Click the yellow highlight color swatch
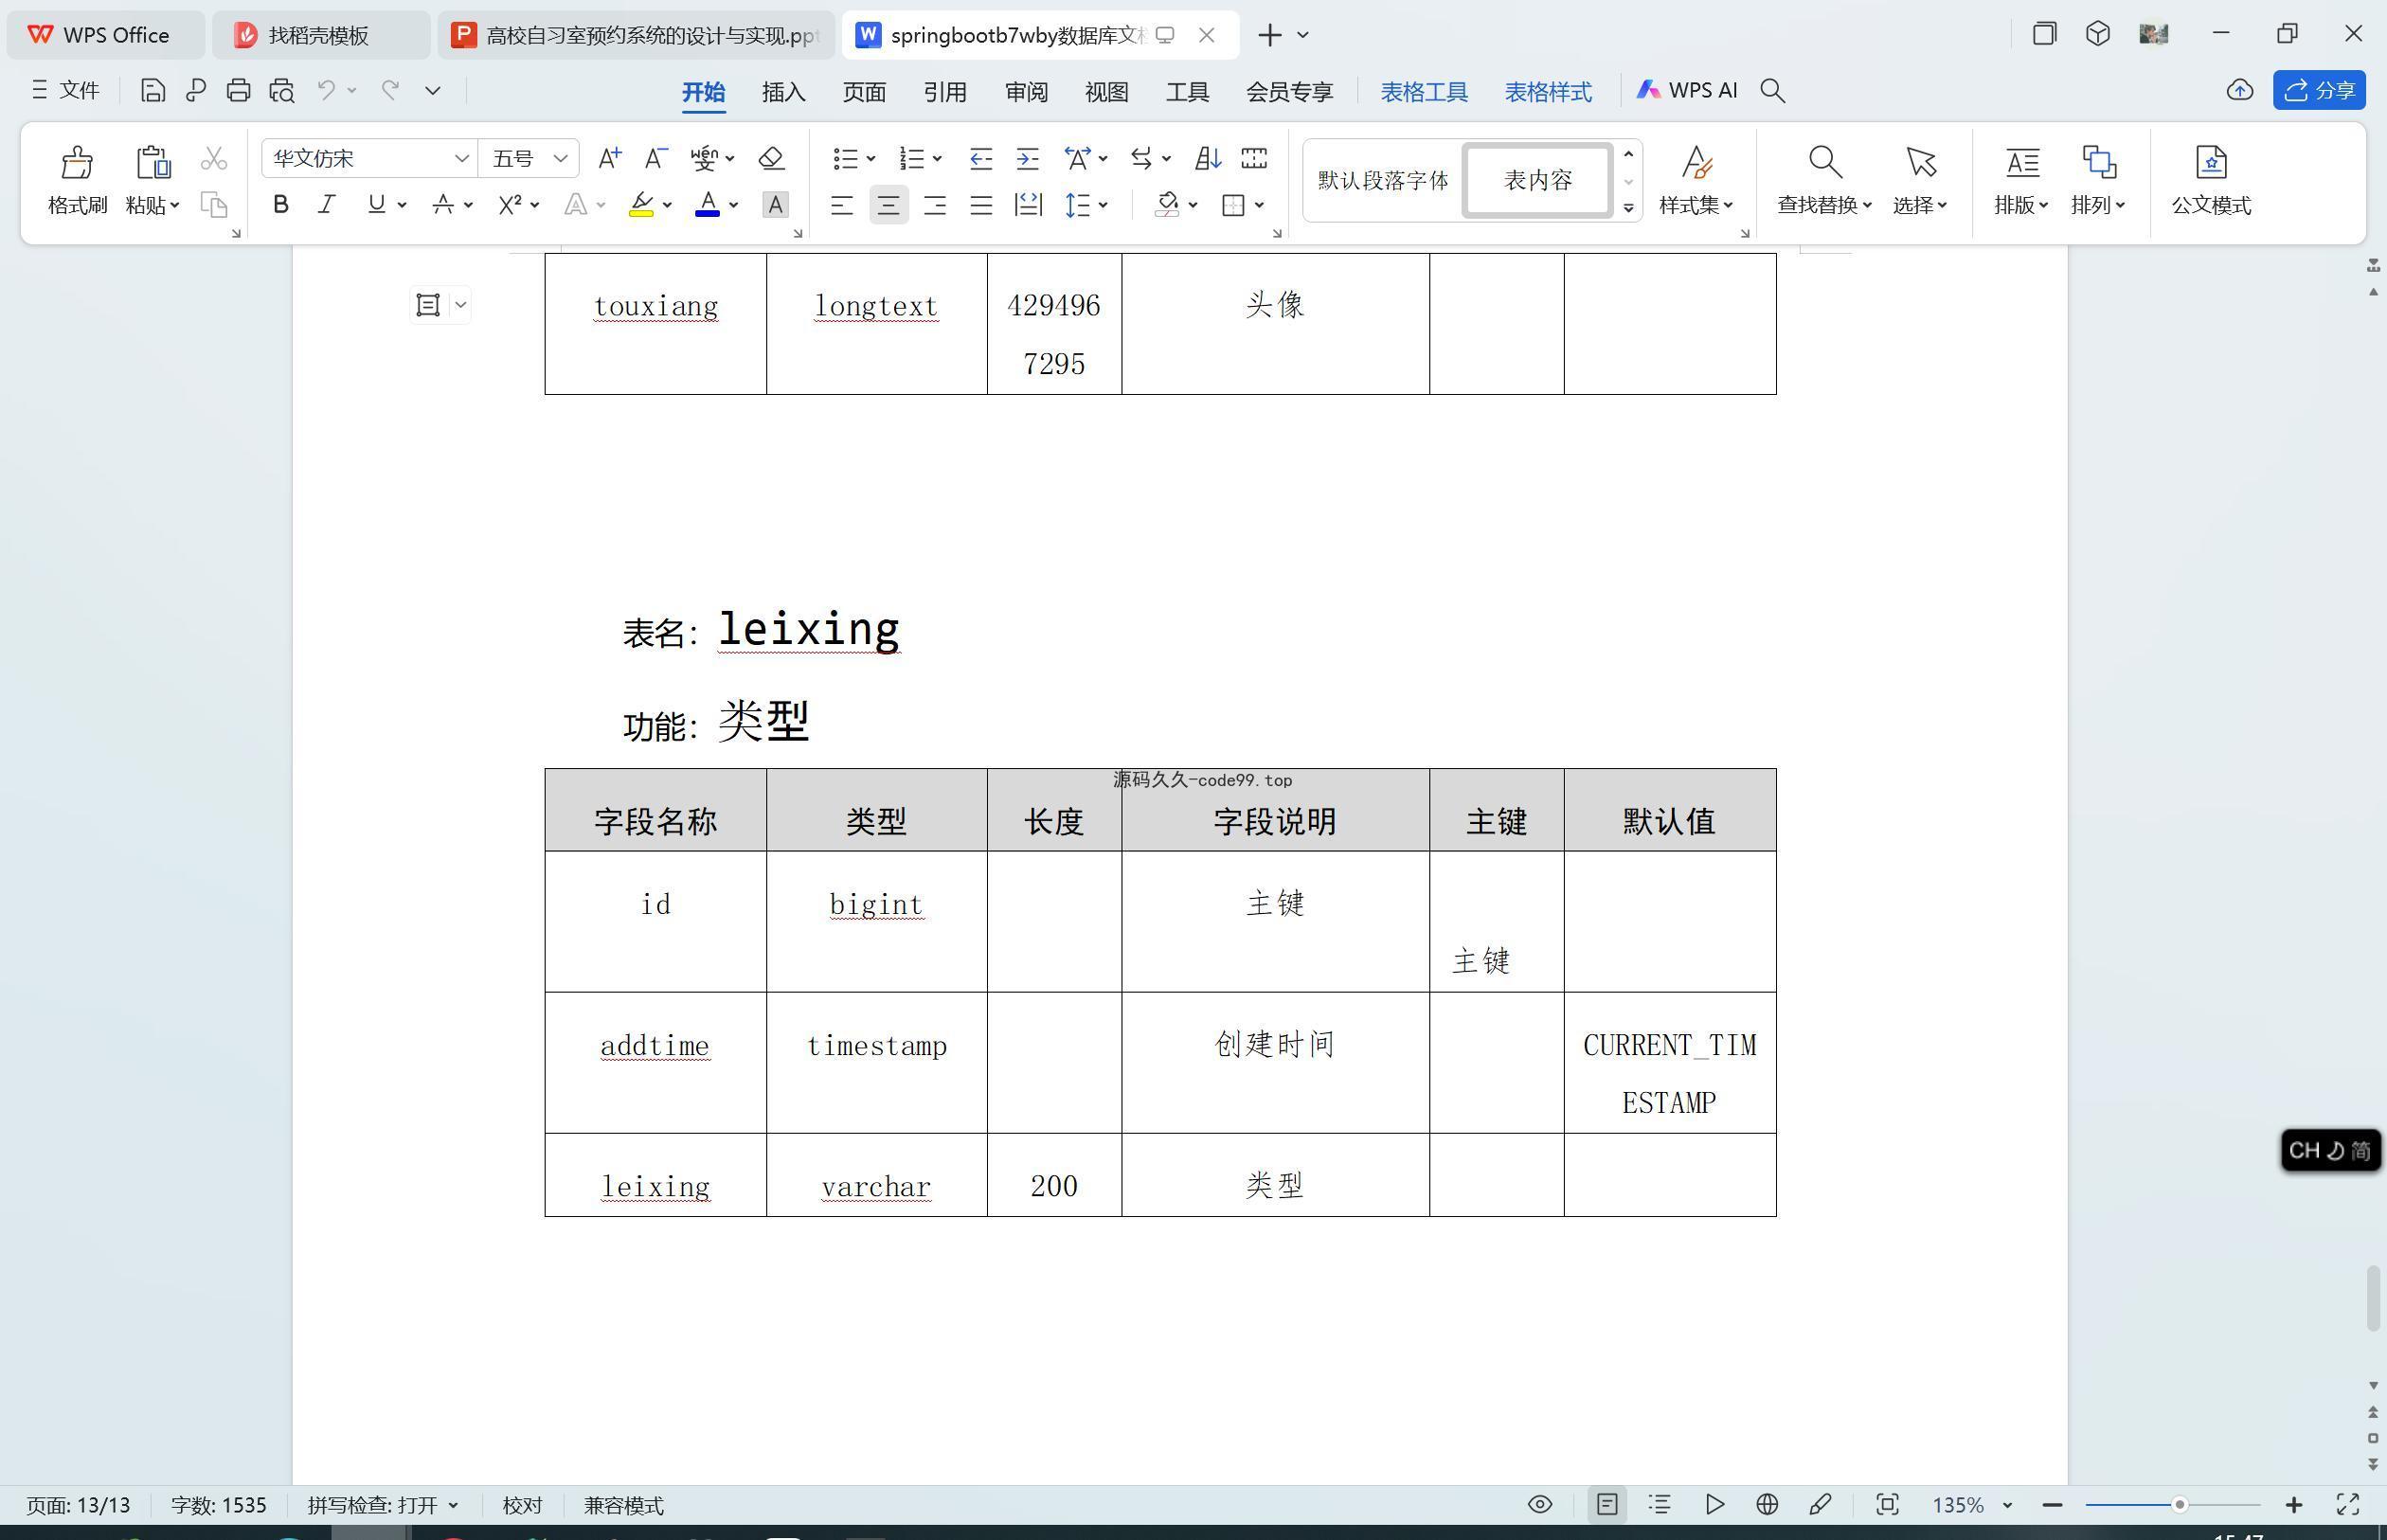2387x1540 pixels. [x=641, y=205]
